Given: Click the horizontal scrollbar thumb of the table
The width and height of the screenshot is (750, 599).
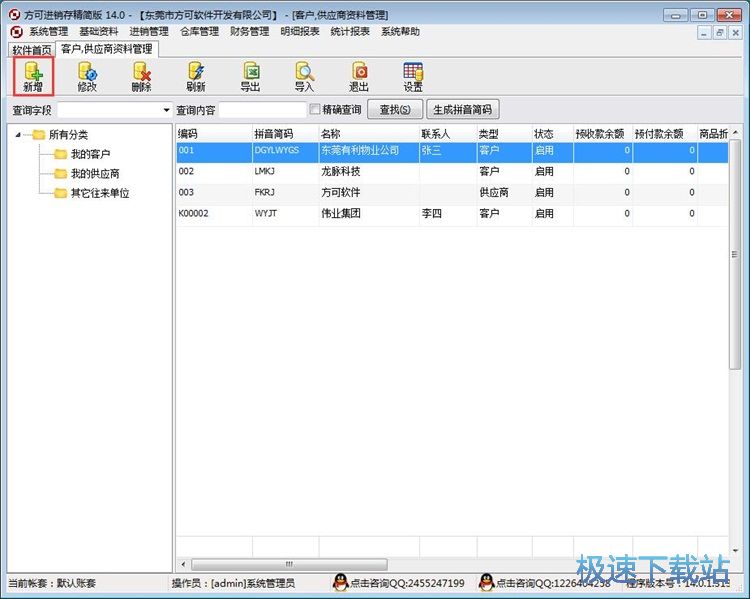Looking at the screenshot, I should pyautogui.click(x=289, y=565).
